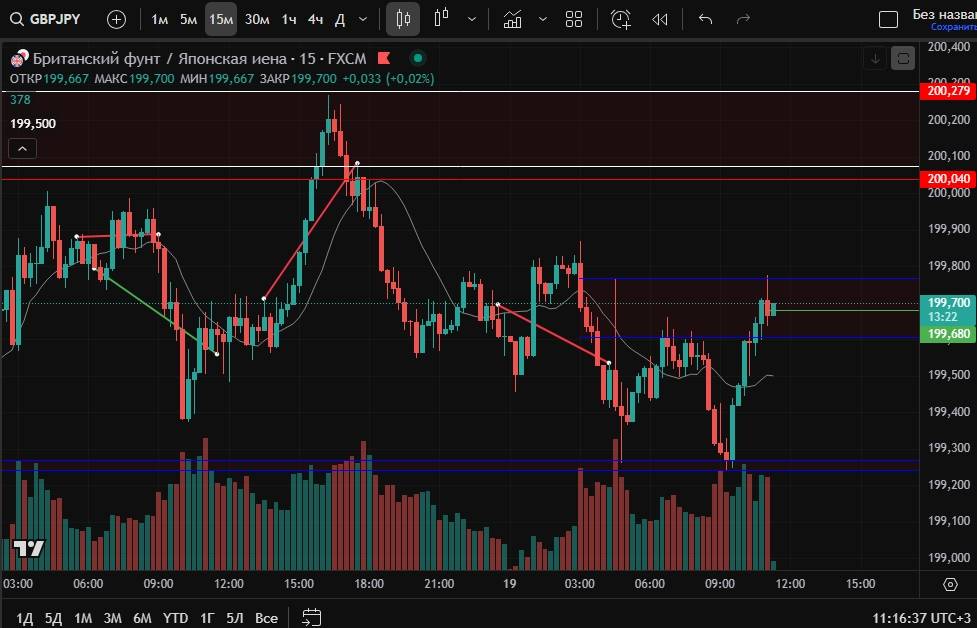Open the indicators menu icon
This screenshot has height=628, width=977.
tap(513, 19)
